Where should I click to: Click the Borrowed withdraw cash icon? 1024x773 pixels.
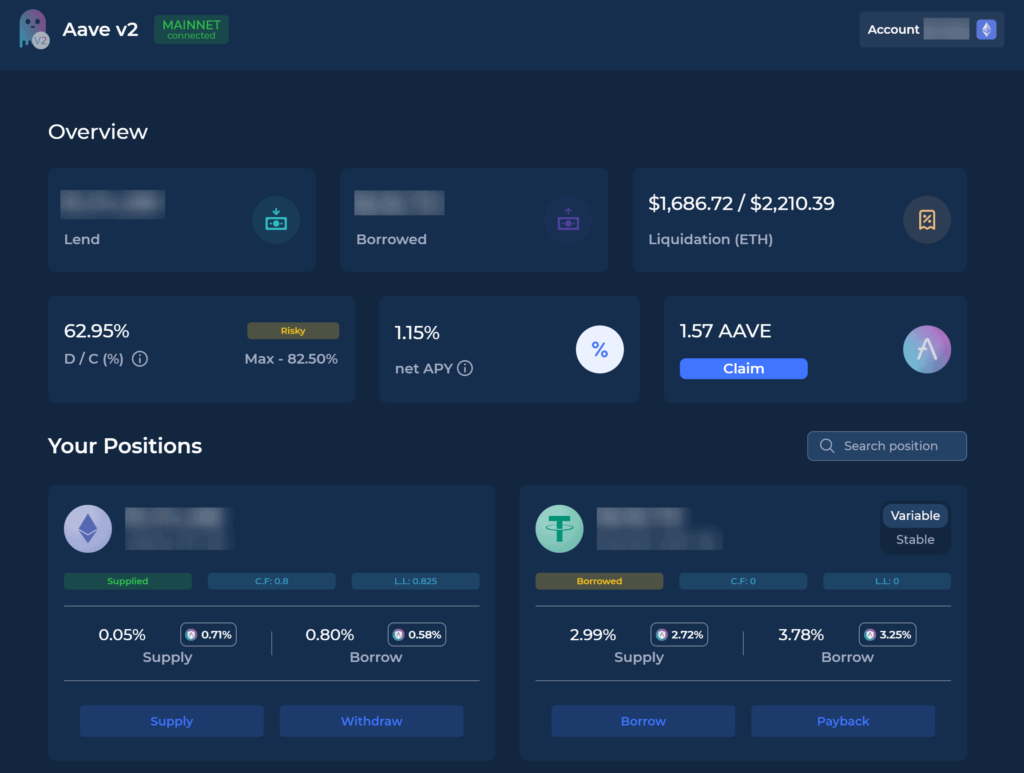568,220
